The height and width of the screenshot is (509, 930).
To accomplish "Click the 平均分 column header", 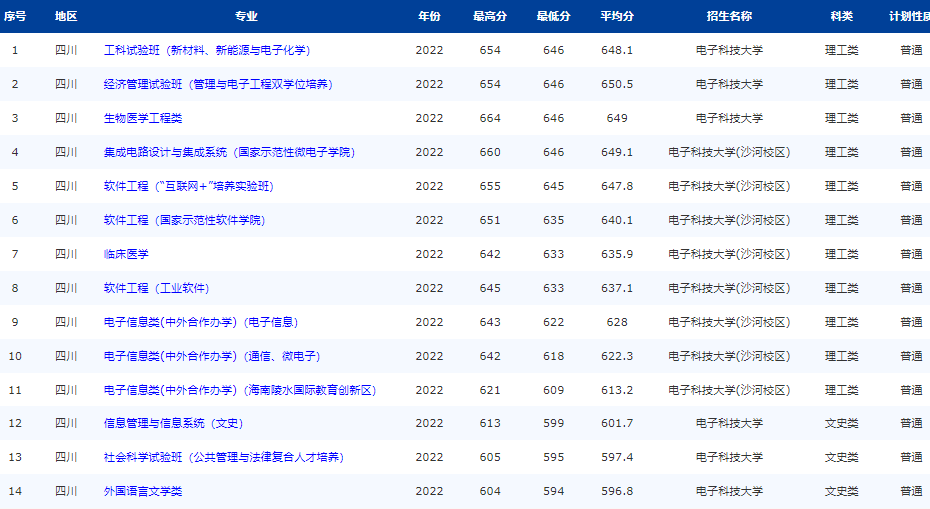I will click(x=617, y=17).
